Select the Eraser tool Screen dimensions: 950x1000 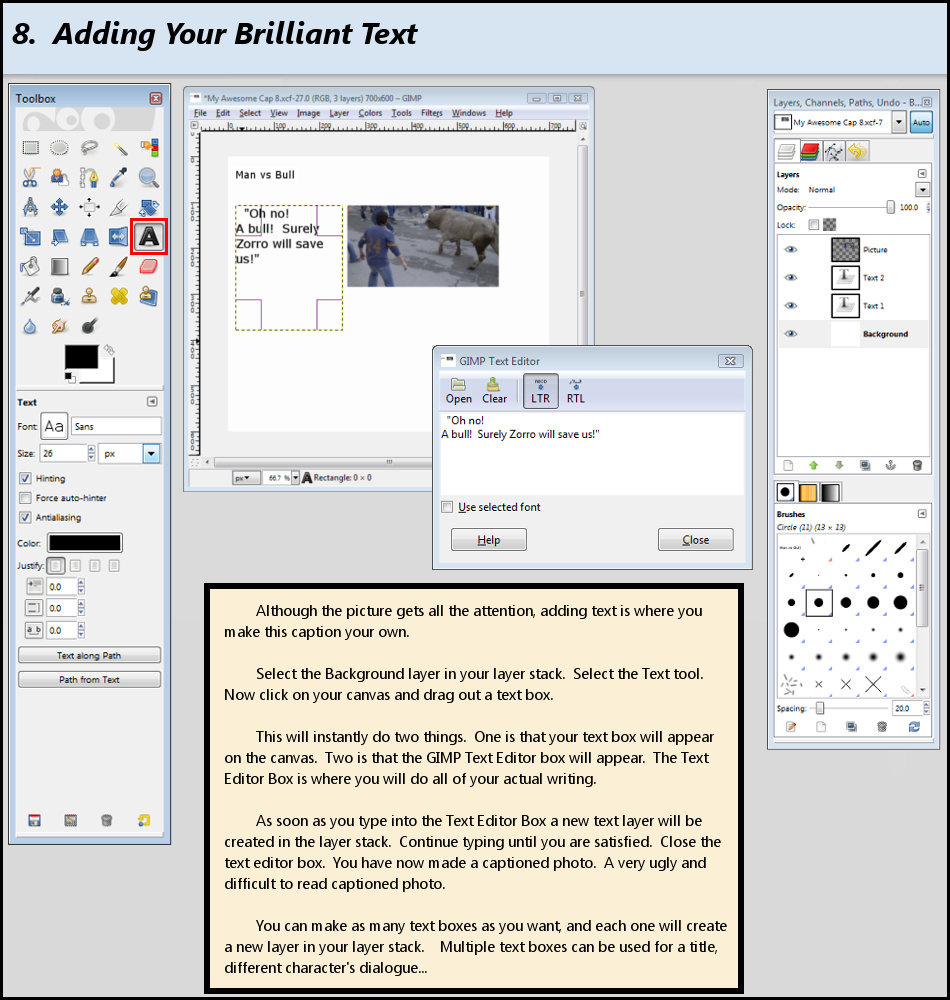click(x=149, y=267)
